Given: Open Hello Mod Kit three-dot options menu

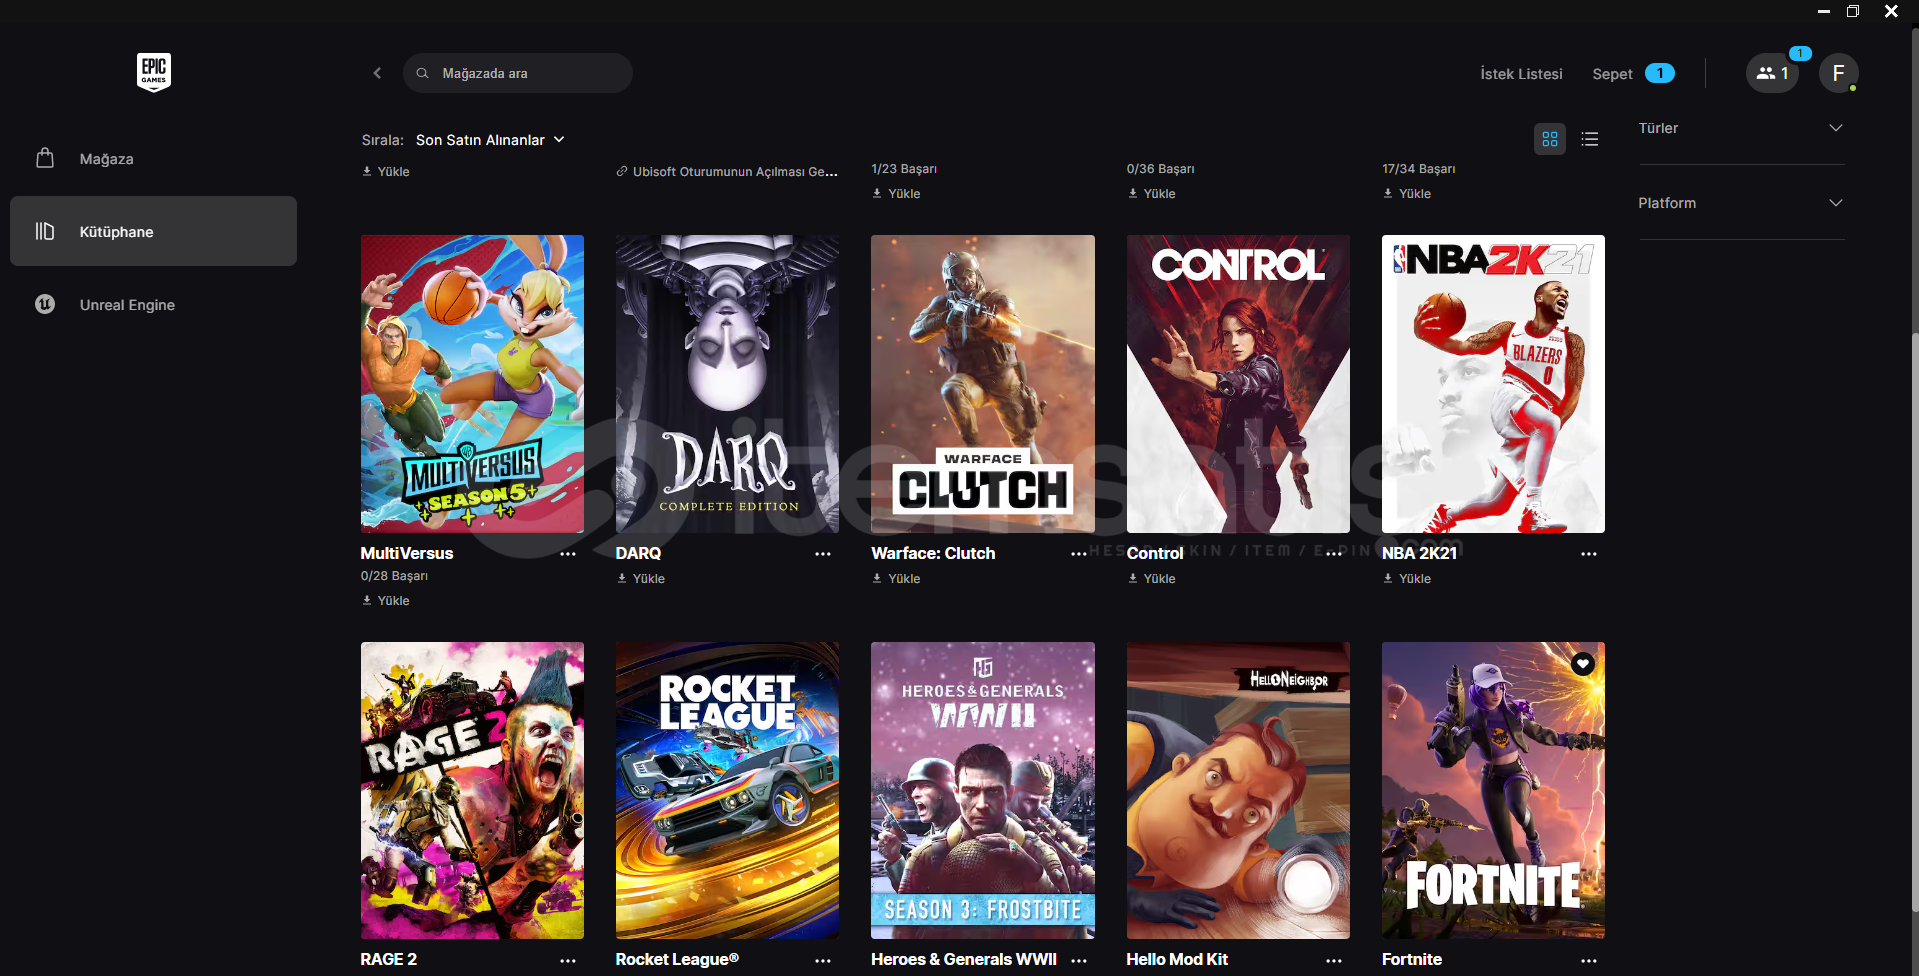Looking at the screenshot, I should [1334, 960].
